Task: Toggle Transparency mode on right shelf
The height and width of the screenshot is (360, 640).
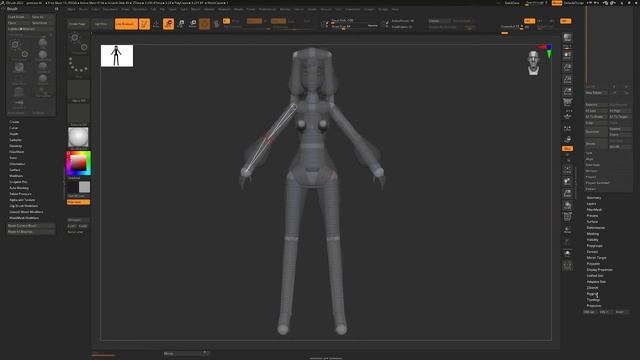Action: point(567,230)
